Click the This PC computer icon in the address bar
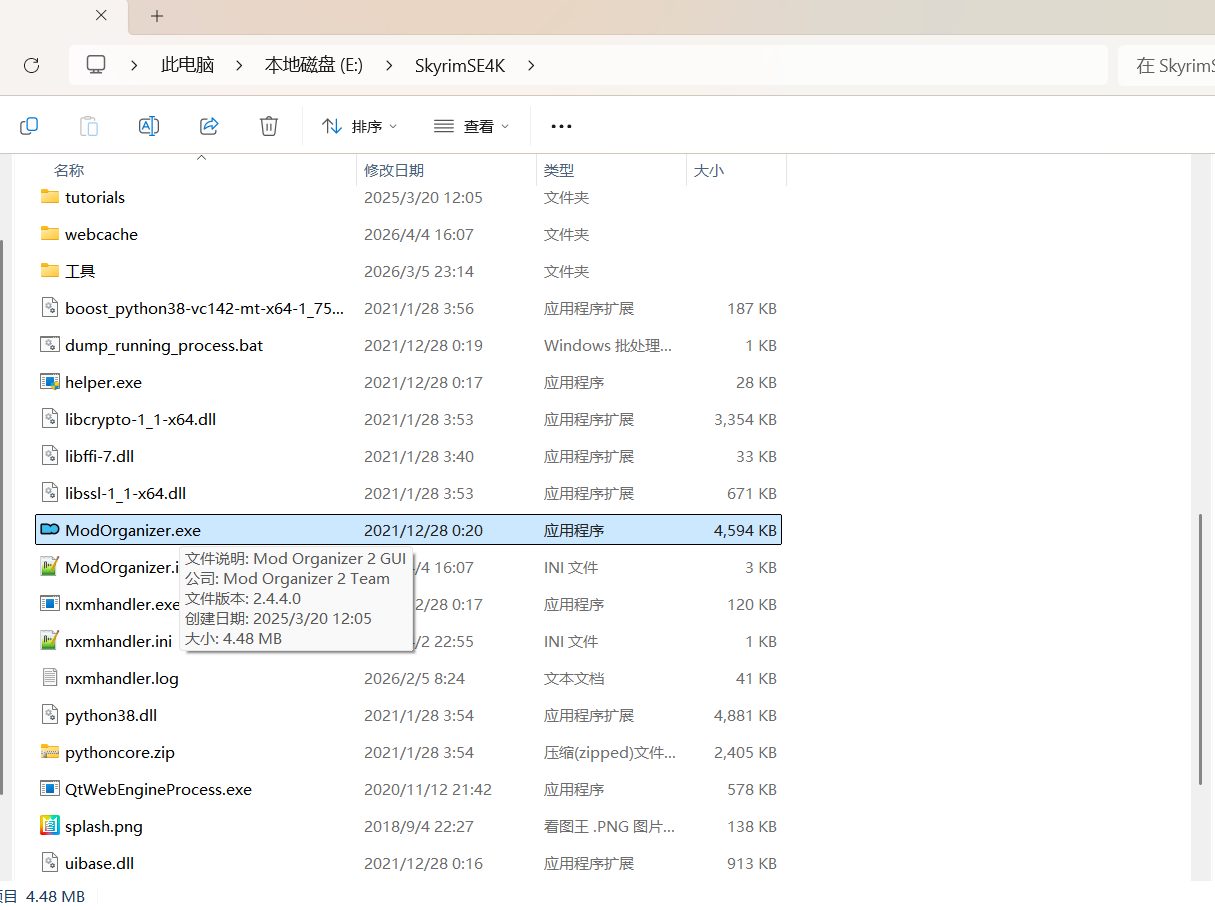 tap(95, 63)
